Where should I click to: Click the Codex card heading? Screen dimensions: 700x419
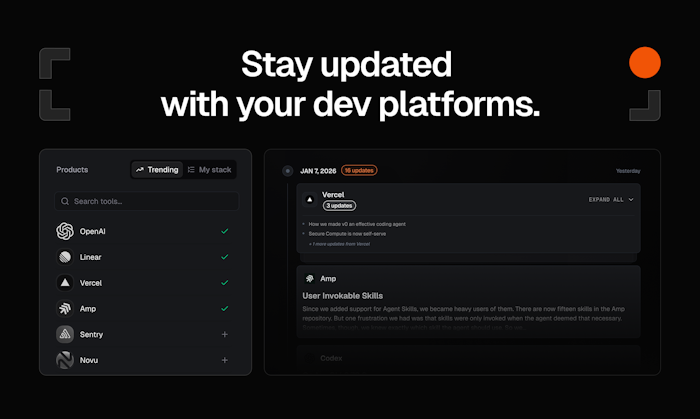331,358
